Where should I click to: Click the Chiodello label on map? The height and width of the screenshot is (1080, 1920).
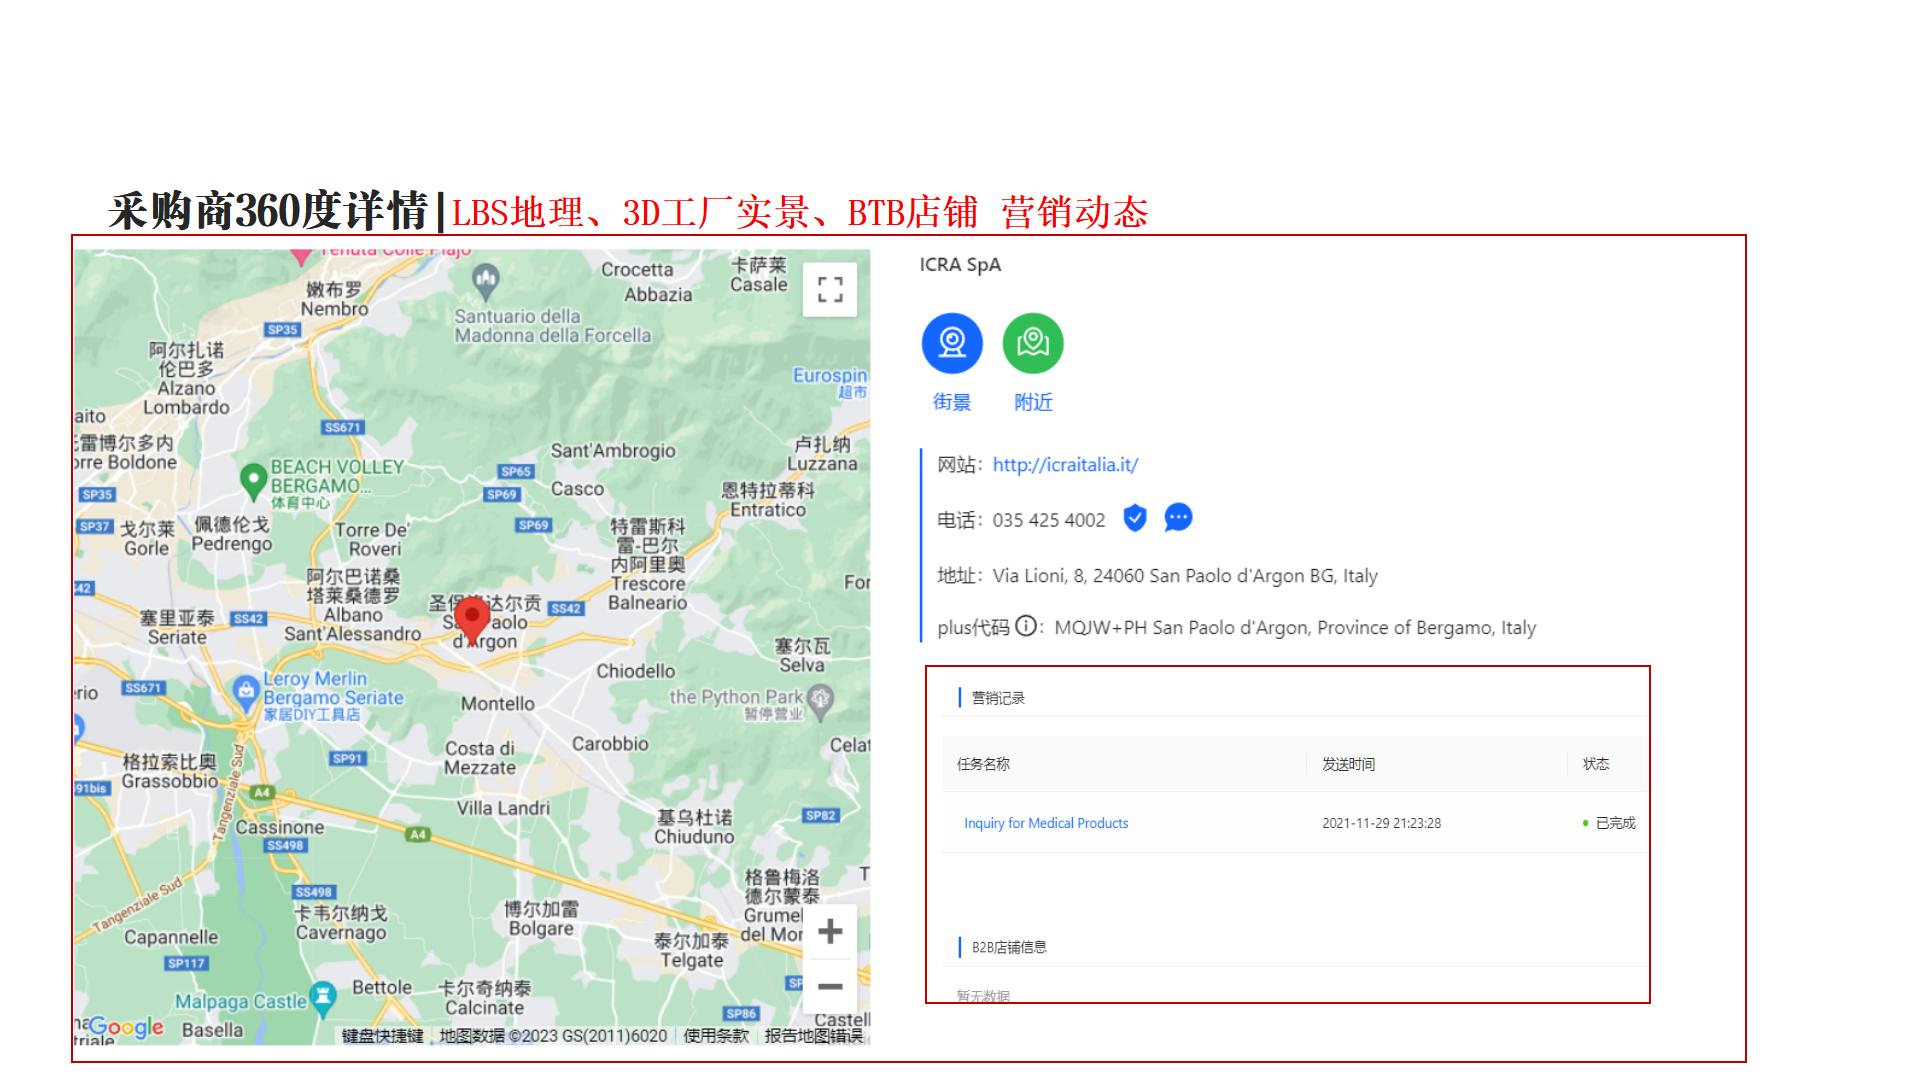click(636, 671)
